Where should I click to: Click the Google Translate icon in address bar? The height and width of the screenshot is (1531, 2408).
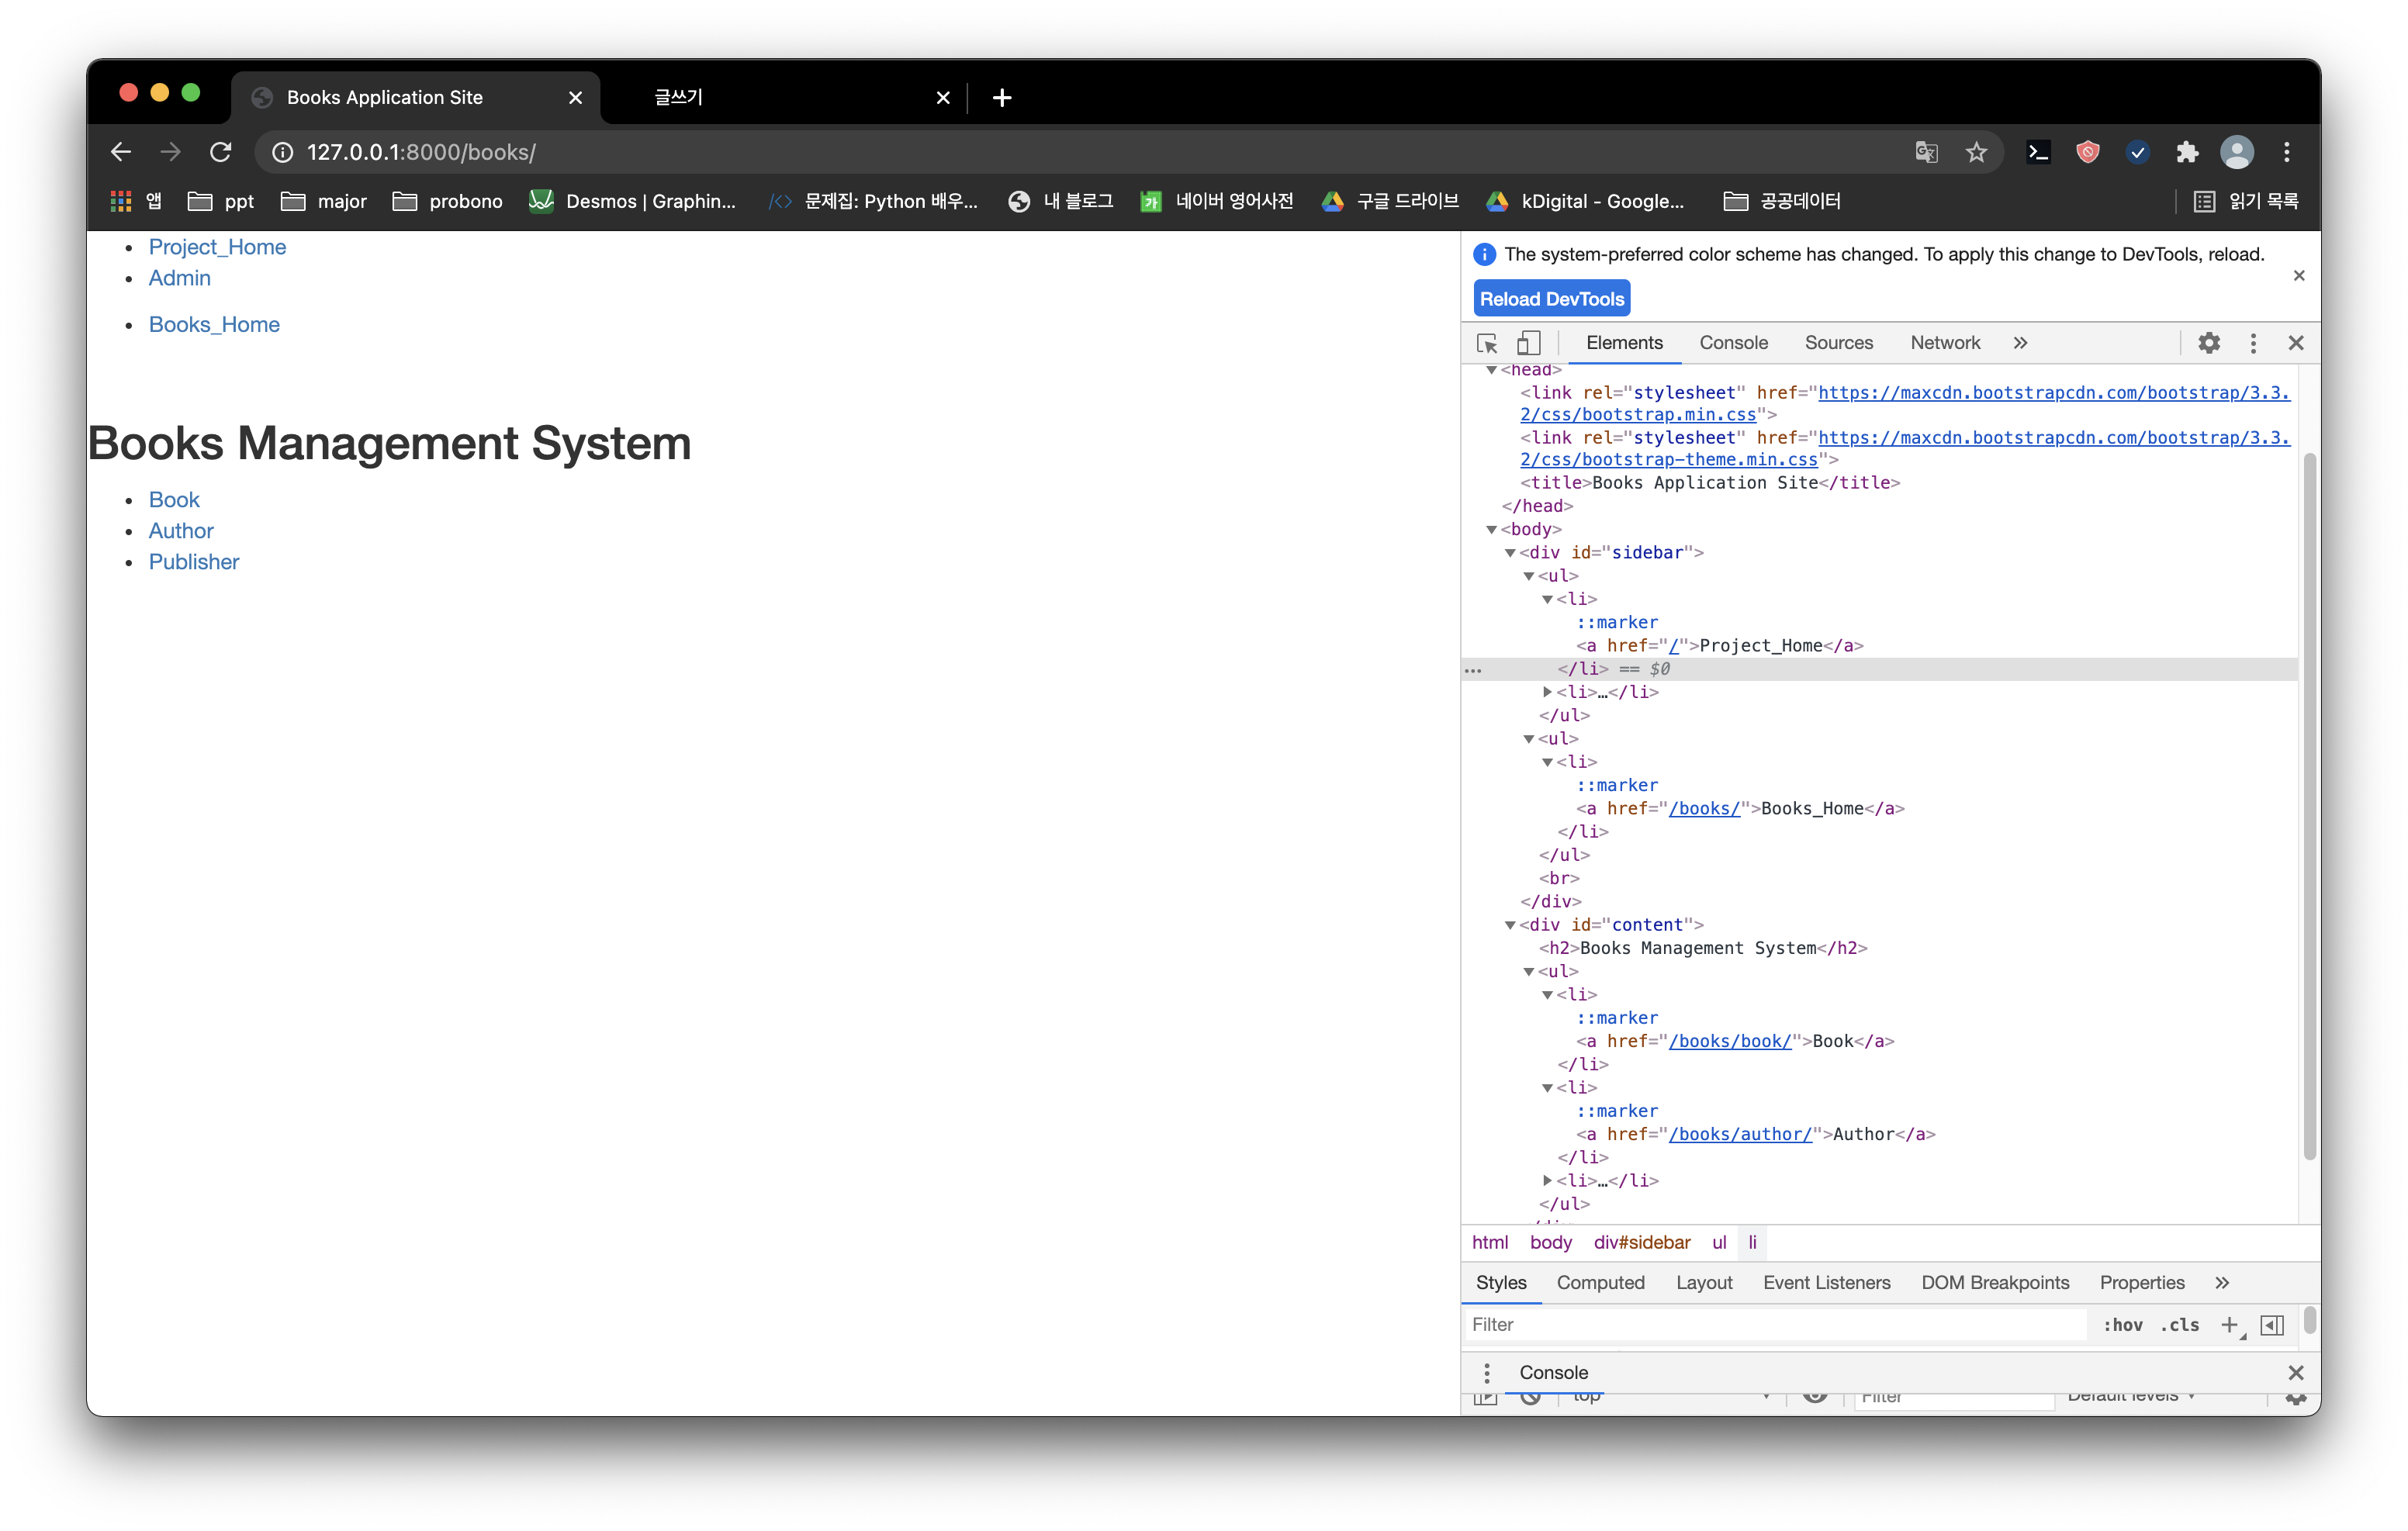point(1926,152)
